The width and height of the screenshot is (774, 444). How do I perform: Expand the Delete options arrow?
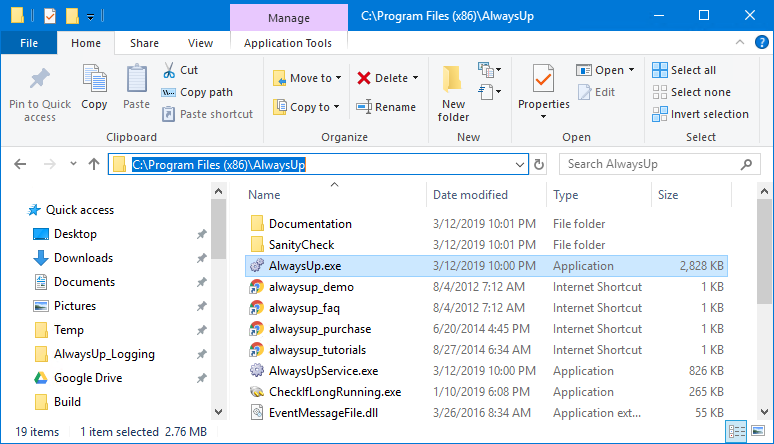coord(416,78)
